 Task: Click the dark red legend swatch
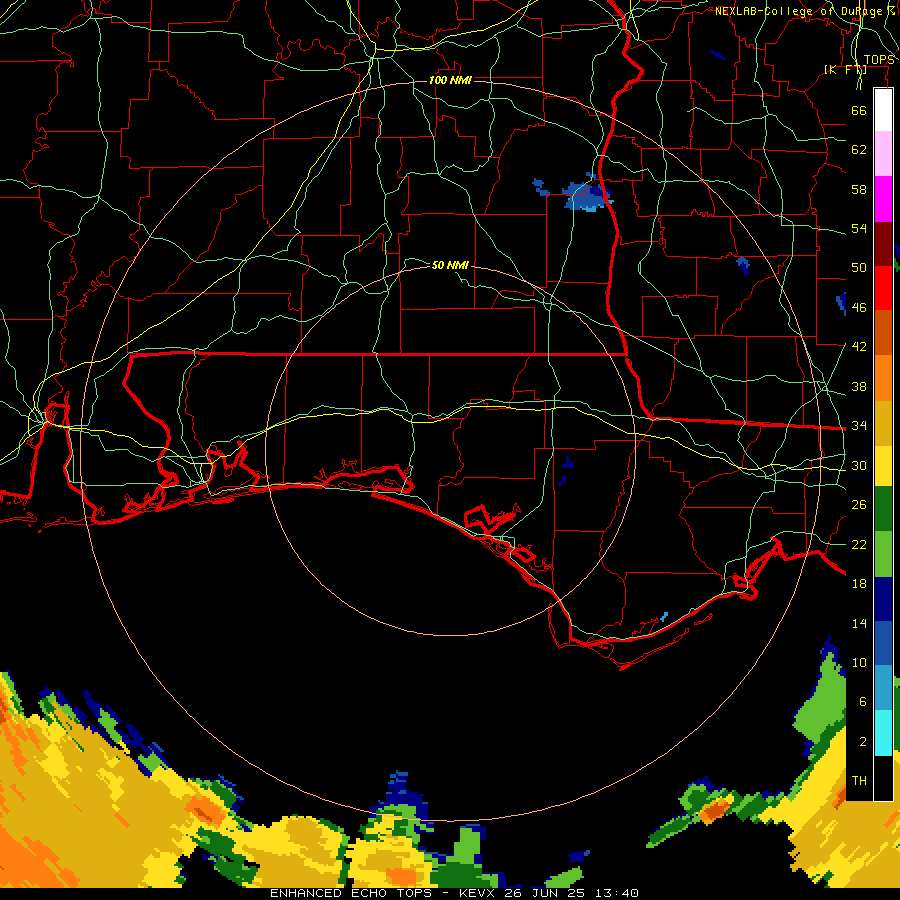pos(883,244)
